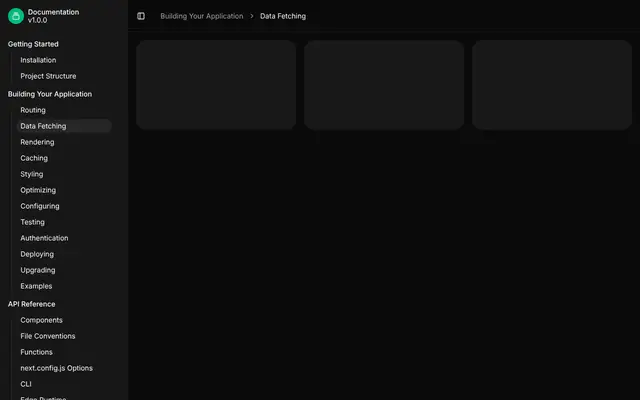Click the middle placeholder card
This screenshot has width=640, height=400.
click(384, 85)
